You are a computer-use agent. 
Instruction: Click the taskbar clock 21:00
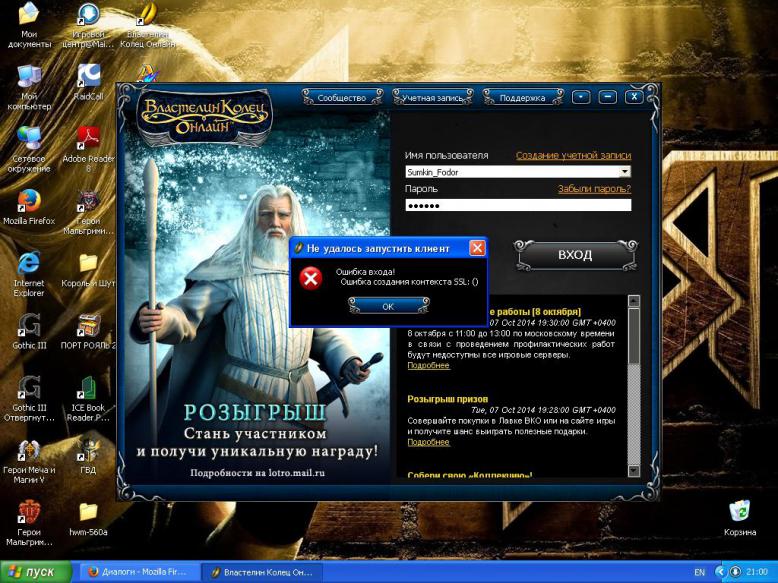tap(756, 572)
